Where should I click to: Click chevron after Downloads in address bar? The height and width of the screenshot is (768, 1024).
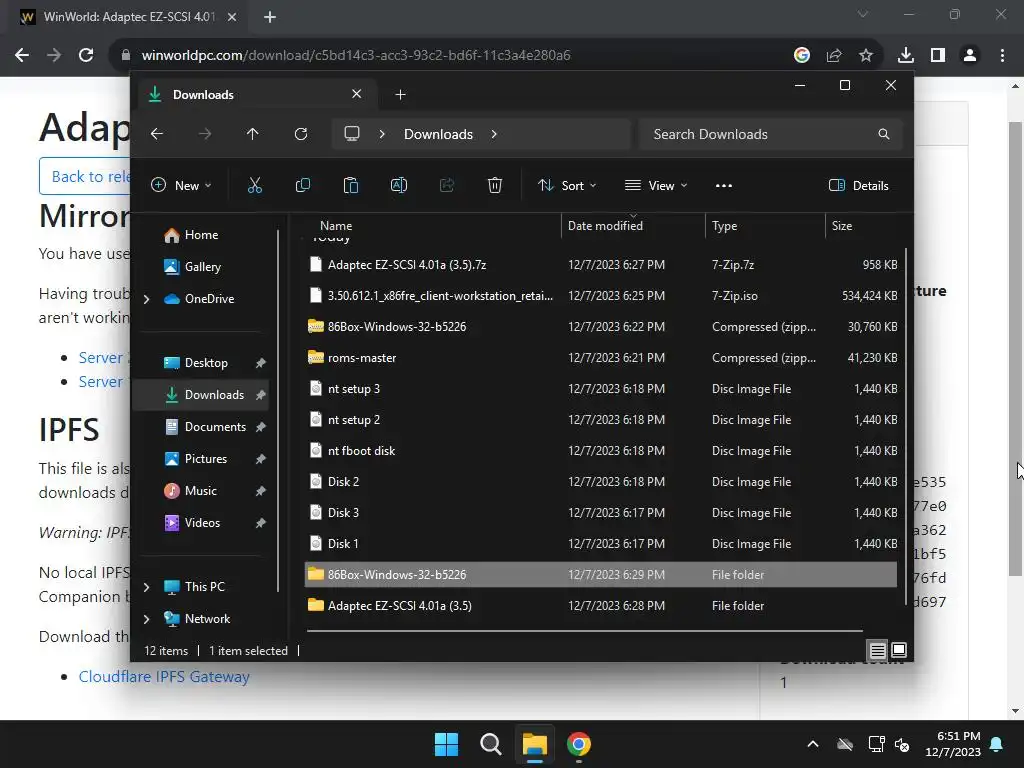(x=494, y=134)
